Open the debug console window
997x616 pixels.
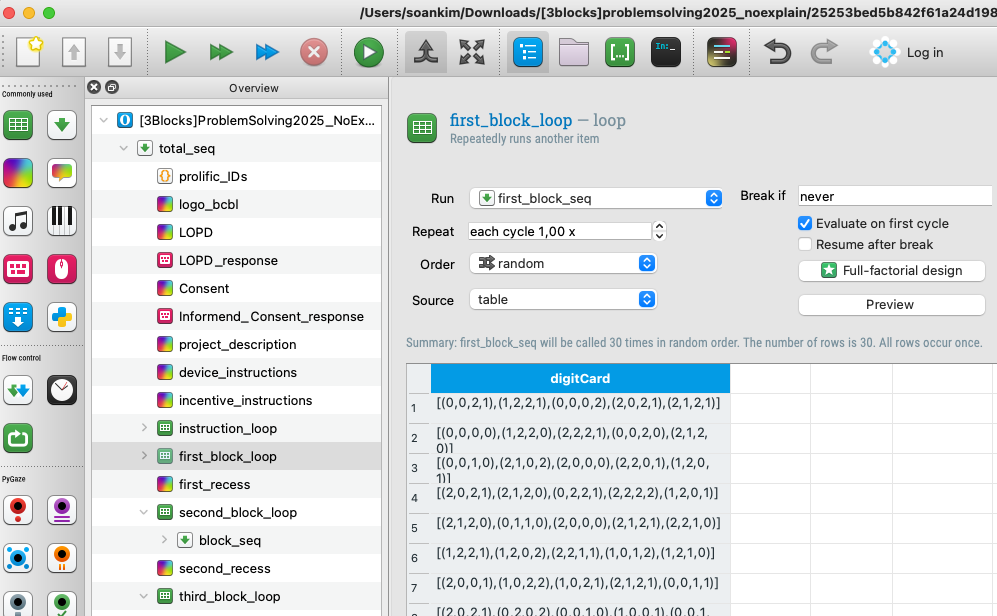point(666,53)
